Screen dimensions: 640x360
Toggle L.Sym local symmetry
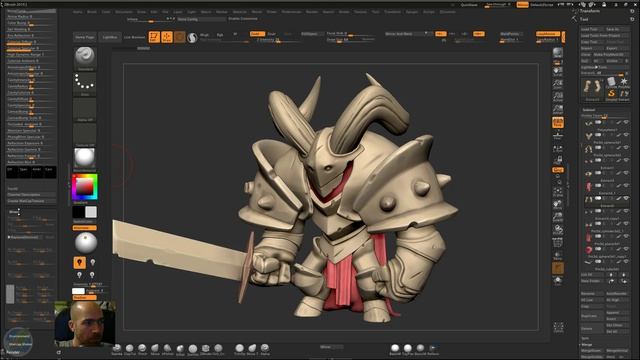pos(558,148)
